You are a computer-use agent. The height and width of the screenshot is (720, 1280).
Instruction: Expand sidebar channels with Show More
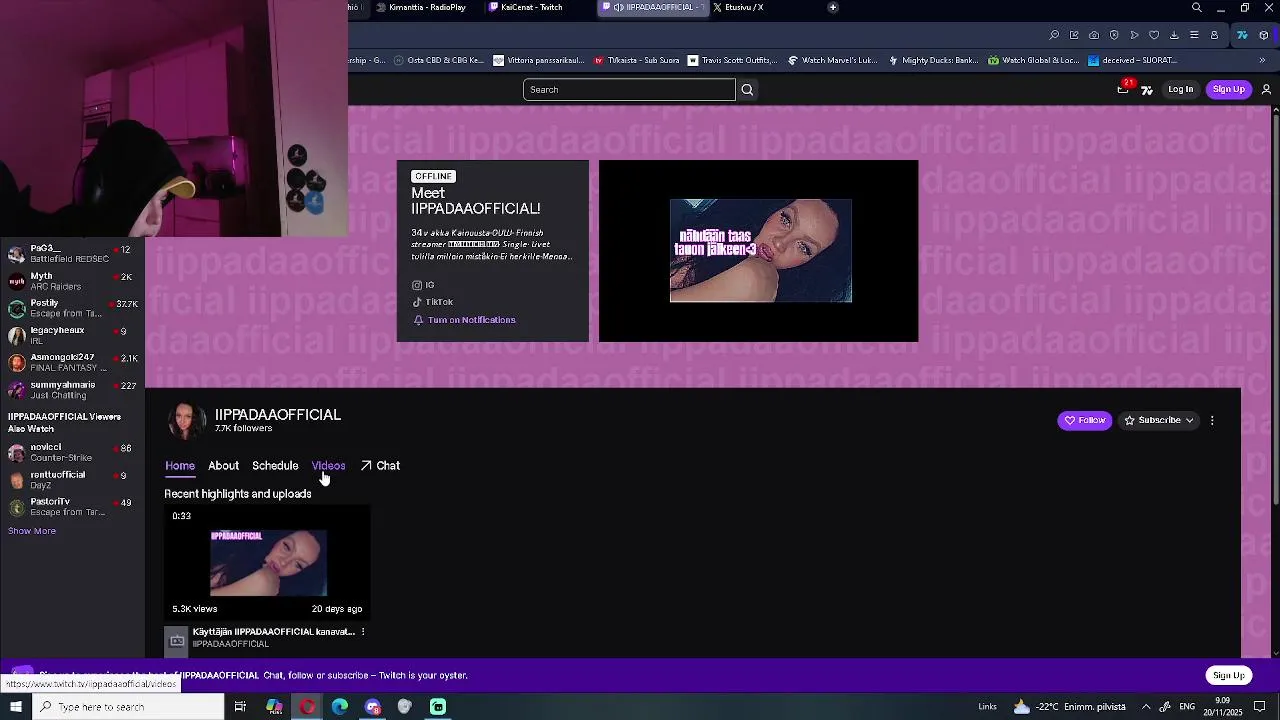tap(32, 531)
